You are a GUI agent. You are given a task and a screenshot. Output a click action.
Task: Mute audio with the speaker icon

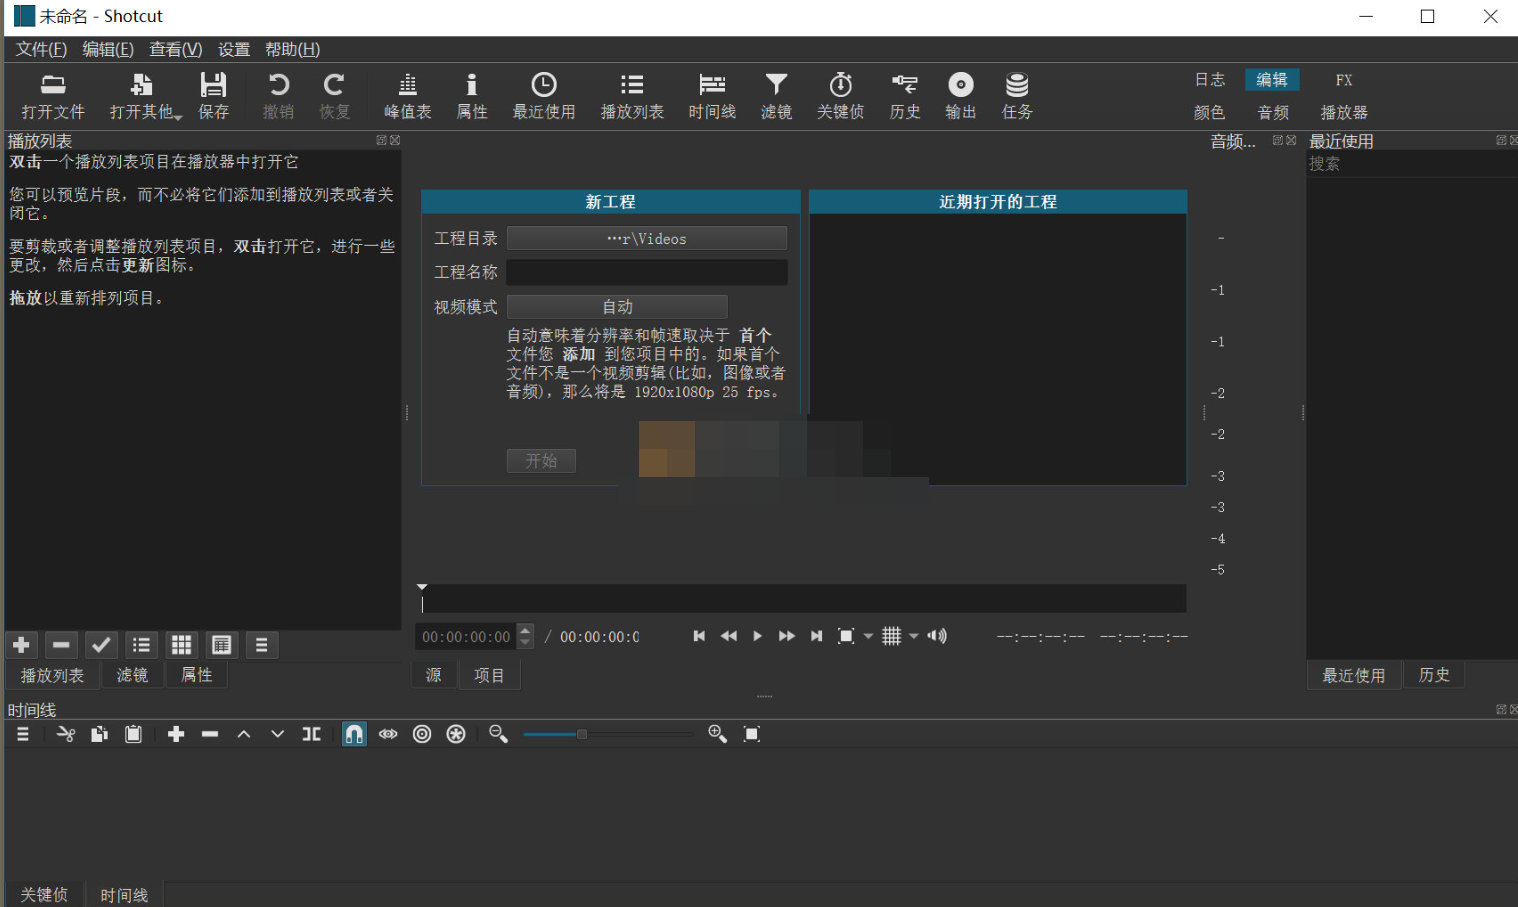pos(937,635)
